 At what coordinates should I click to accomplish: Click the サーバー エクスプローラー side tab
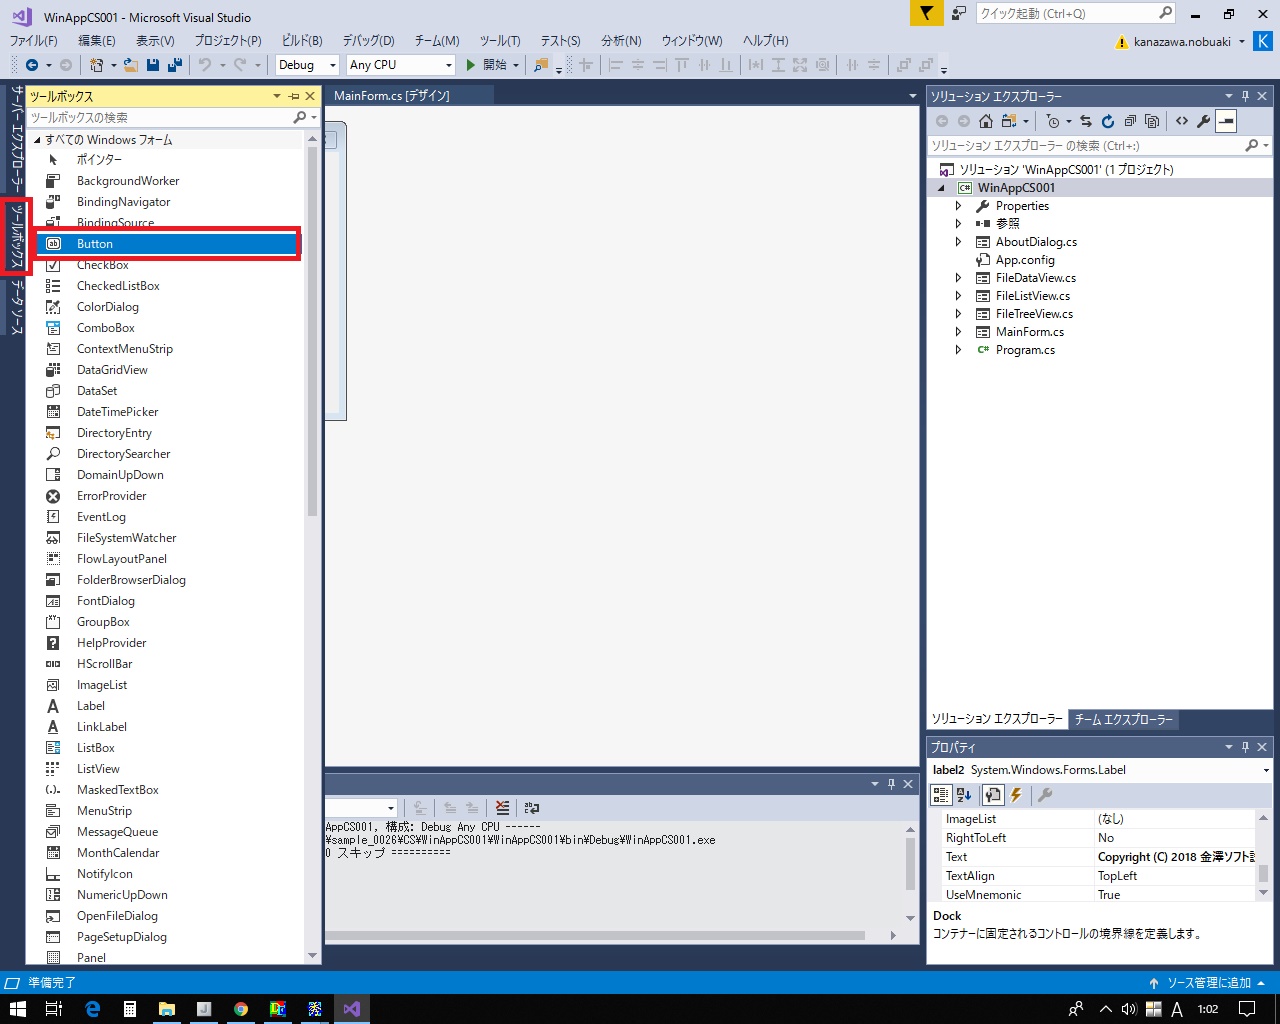pyautogui.click(x=17, y=139)
